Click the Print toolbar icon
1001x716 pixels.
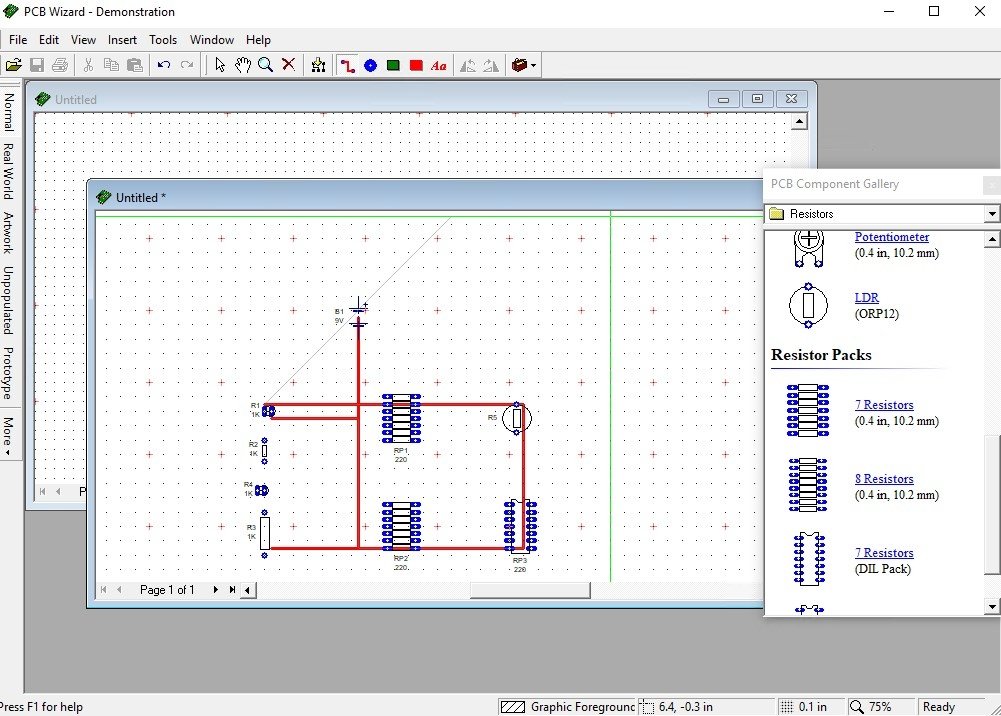tap(59, 65)
